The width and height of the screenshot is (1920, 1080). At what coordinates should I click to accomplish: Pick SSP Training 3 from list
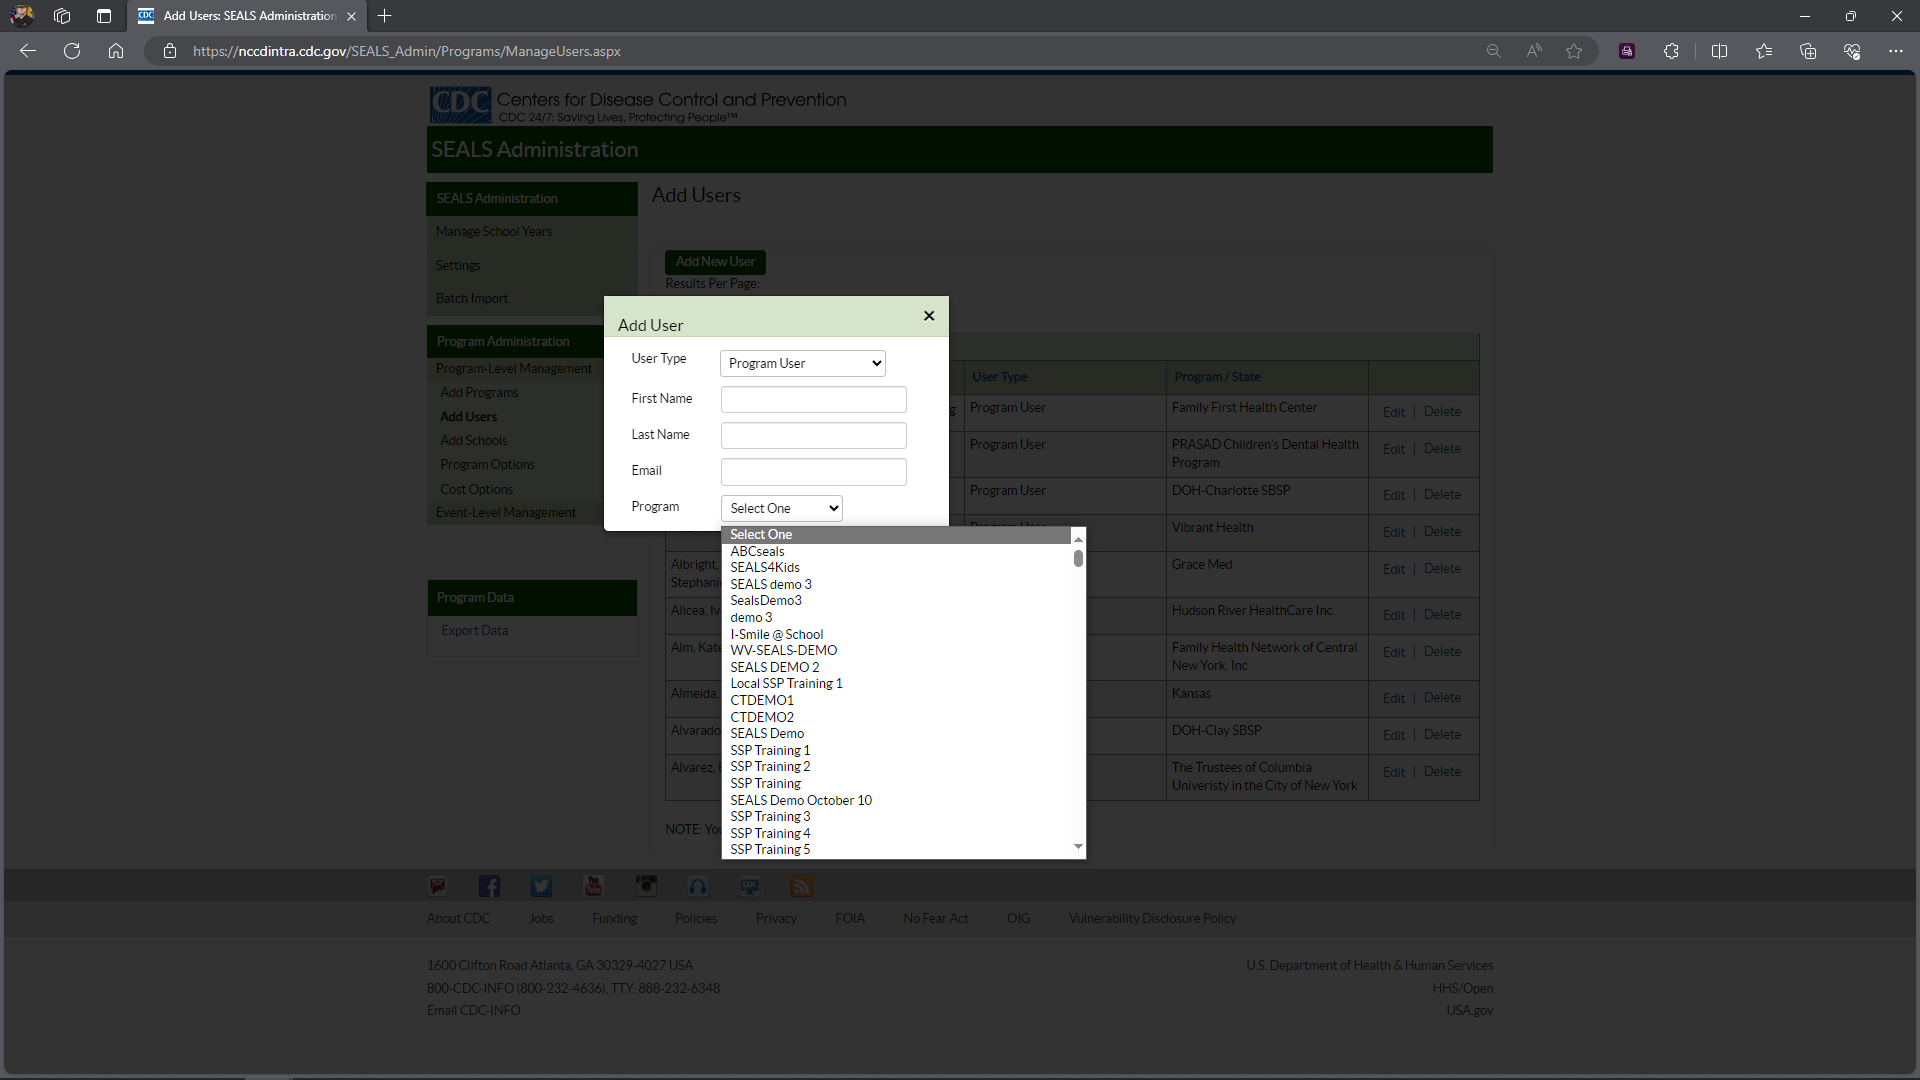770,817
